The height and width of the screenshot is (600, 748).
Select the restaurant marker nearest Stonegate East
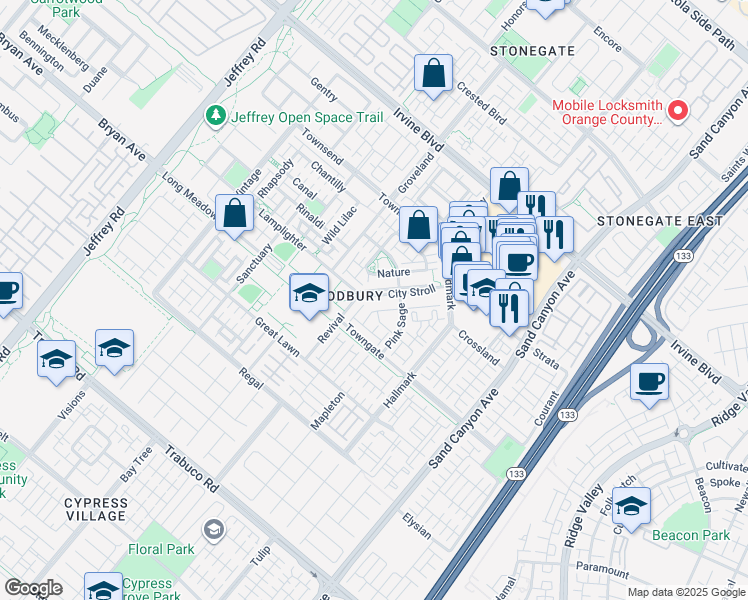[x=554, y=238]
